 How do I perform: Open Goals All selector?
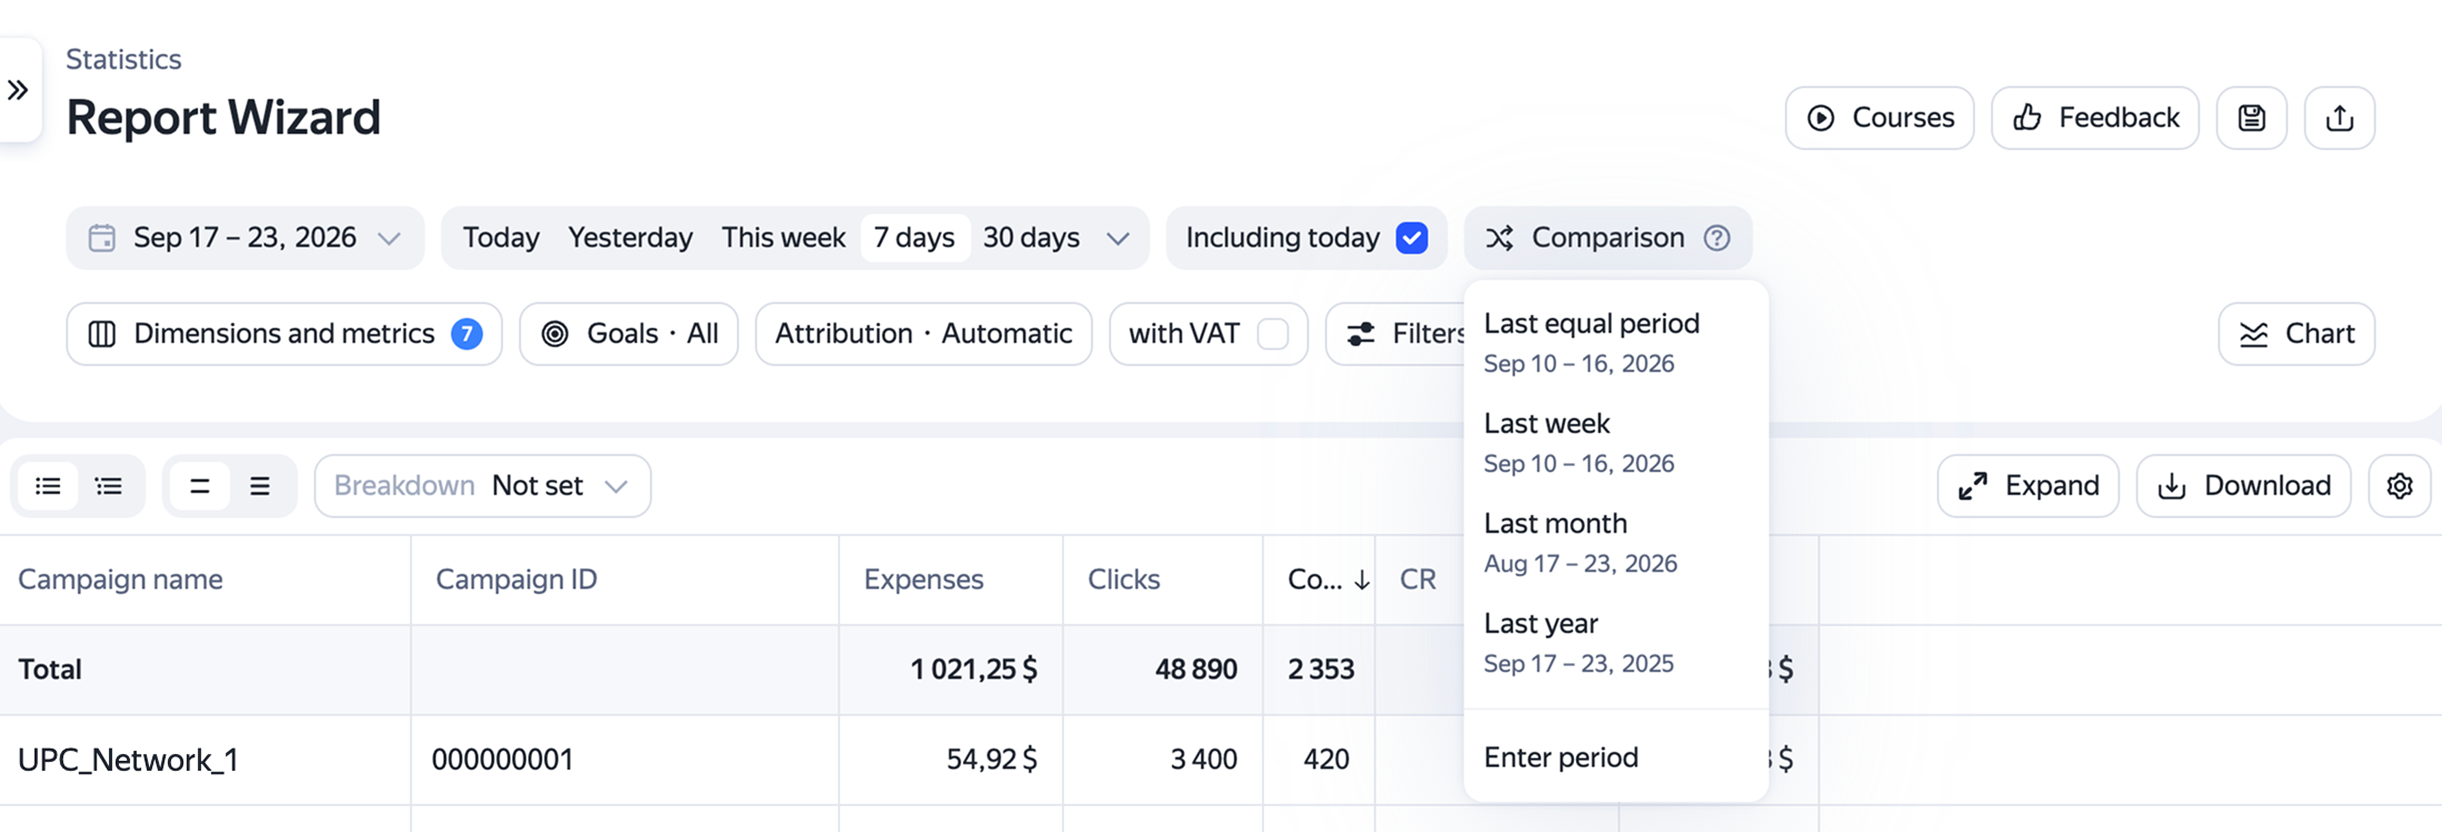(x=629, y=334)
